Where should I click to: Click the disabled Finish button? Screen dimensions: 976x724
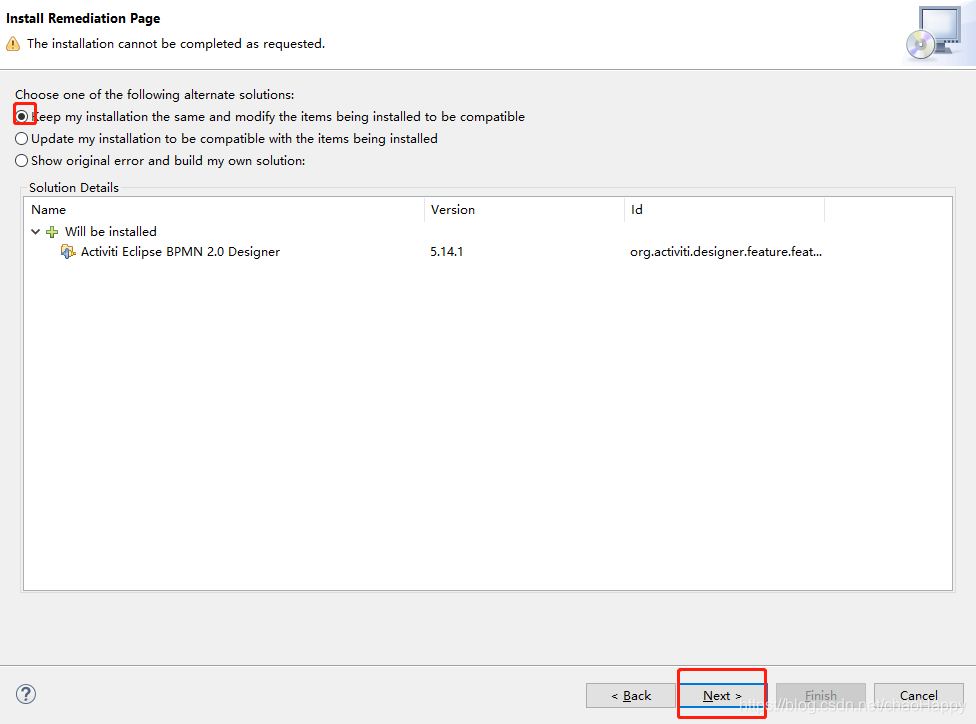pyautogui.click(x=820, y=695)
